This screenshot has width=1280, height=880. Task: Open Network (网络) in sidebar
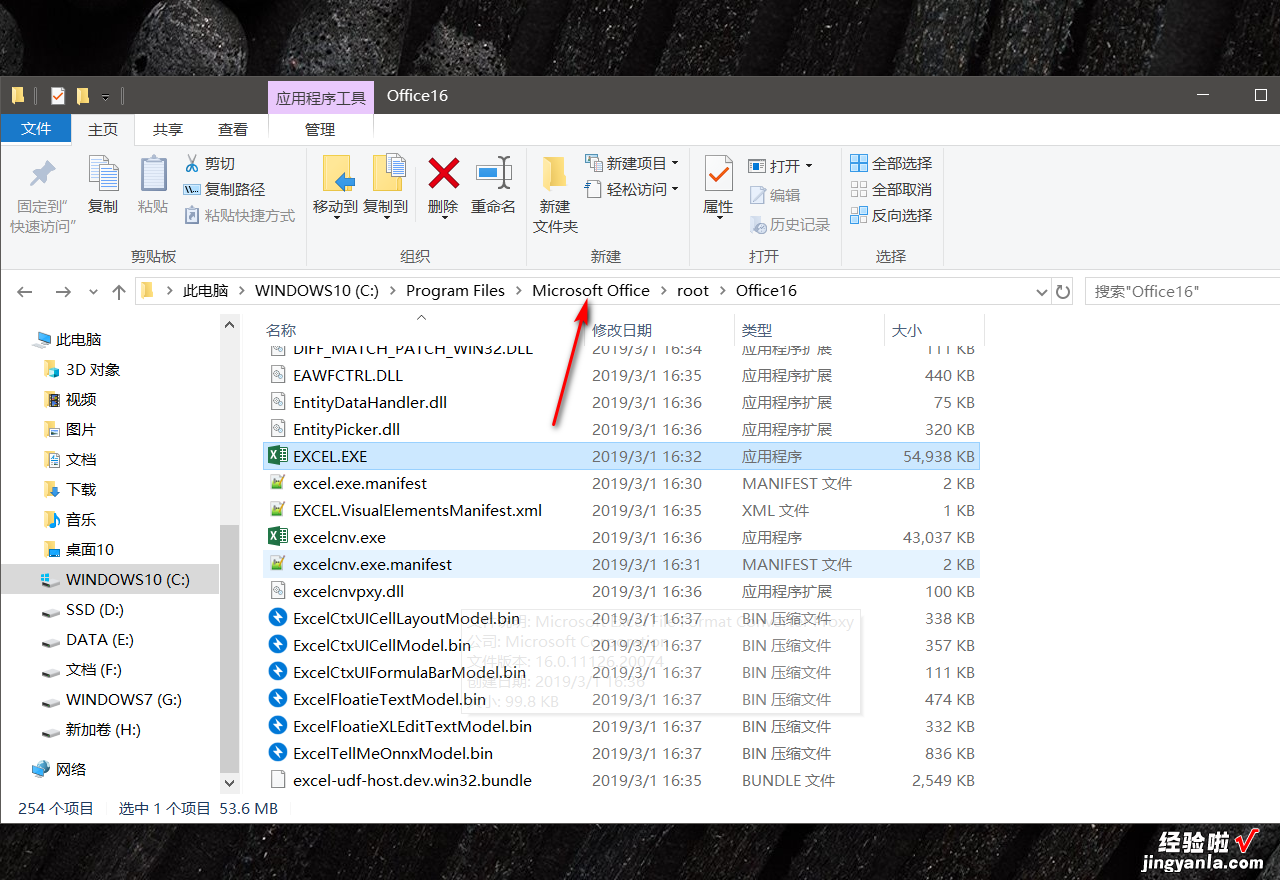tap(71, 769)
